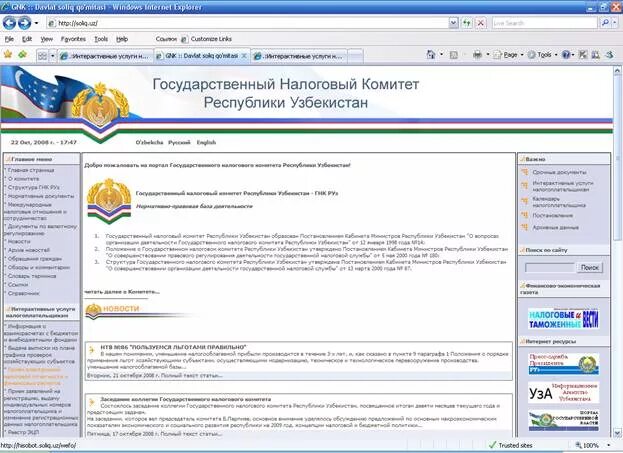The image size is (623, 453).
Task: Open Словарь терминов menu link
Action: [x=32, y=276]
